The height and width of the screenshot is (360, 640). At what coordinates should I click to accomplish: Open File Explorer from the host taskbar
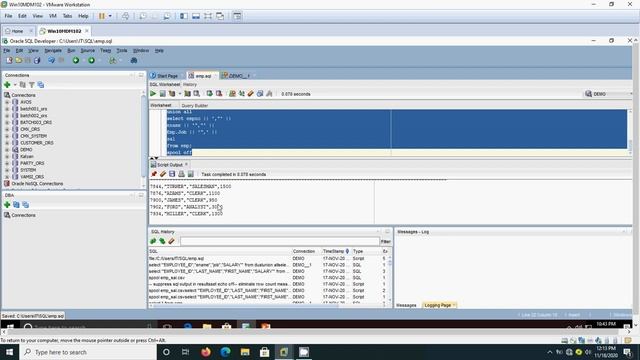pyautogui.click(x=245, y=352)
